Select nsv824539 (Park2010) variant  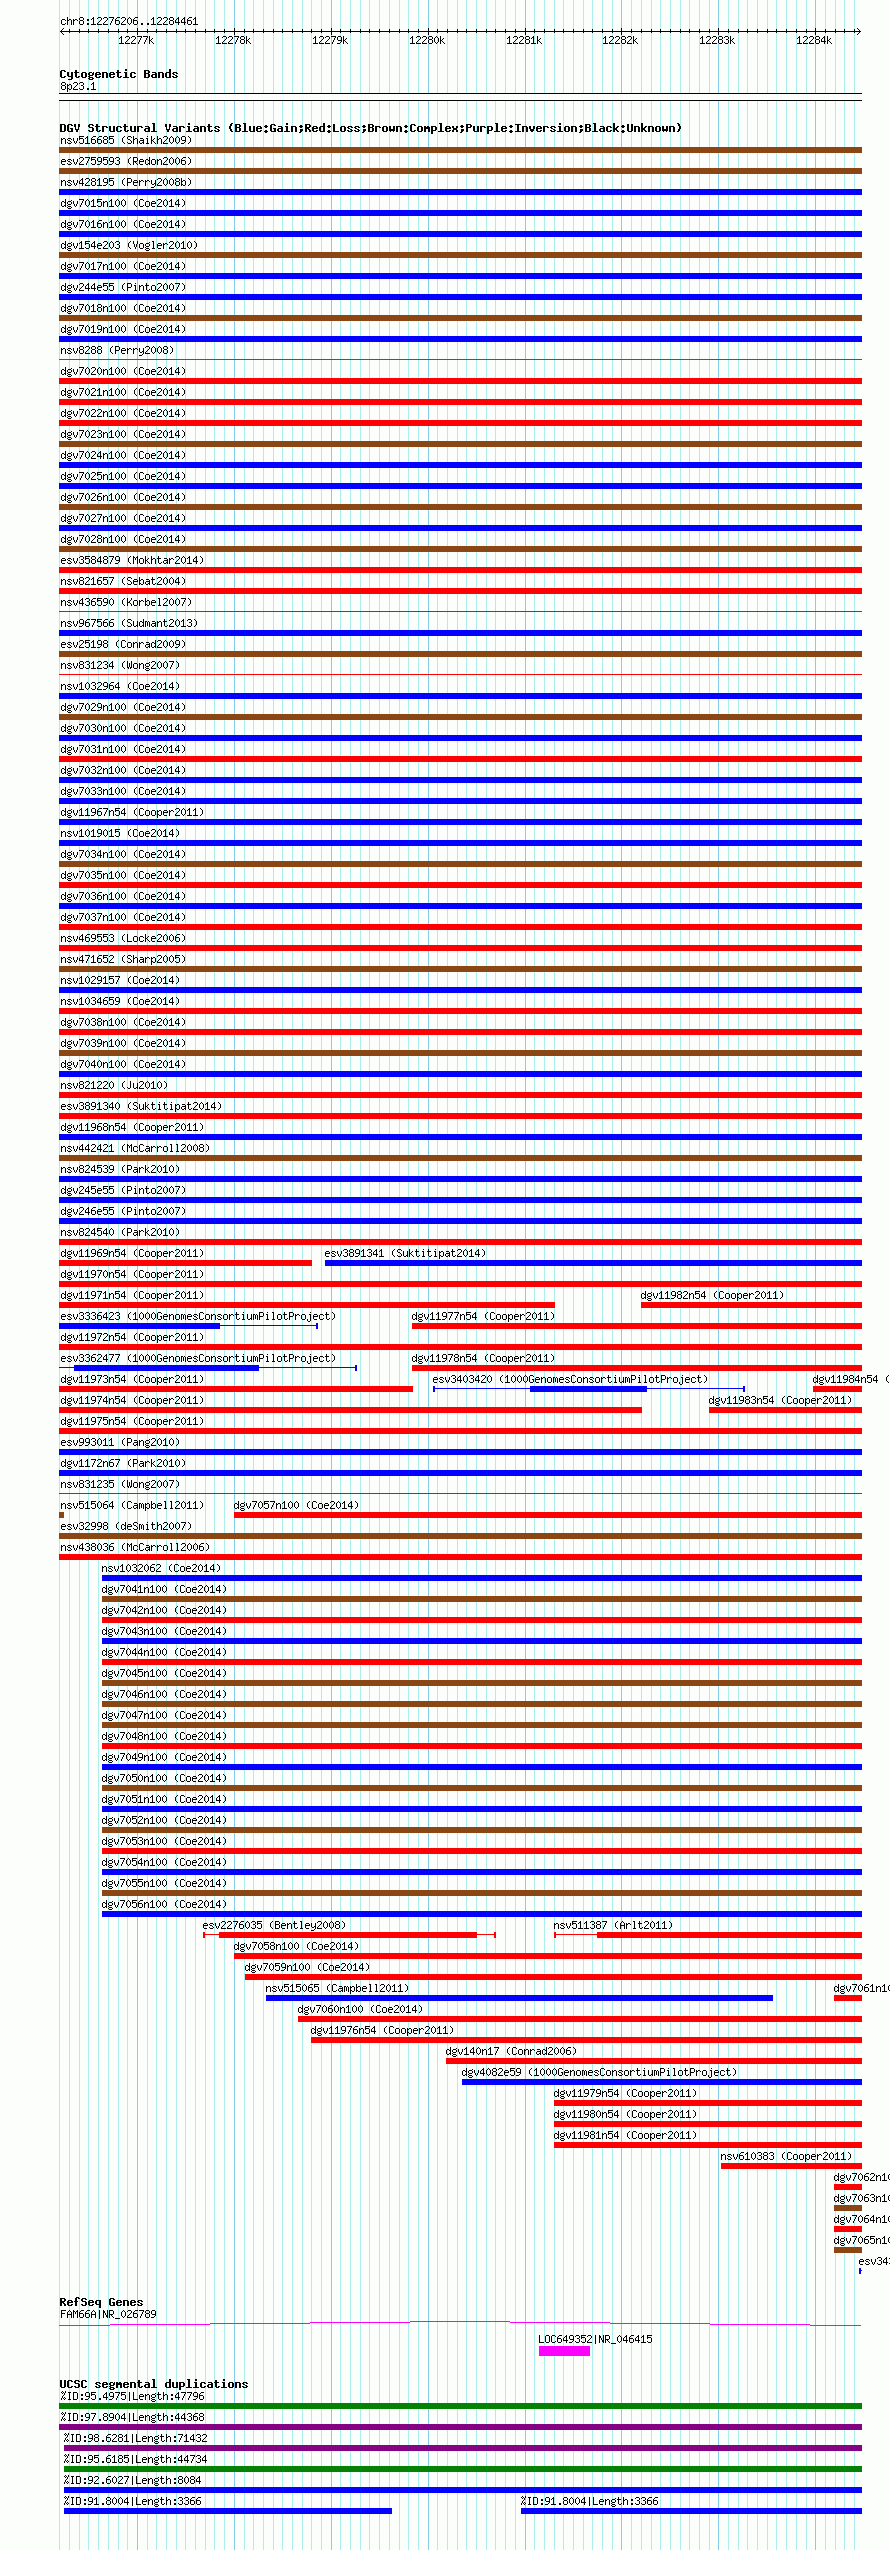[x=120, y=1169]
